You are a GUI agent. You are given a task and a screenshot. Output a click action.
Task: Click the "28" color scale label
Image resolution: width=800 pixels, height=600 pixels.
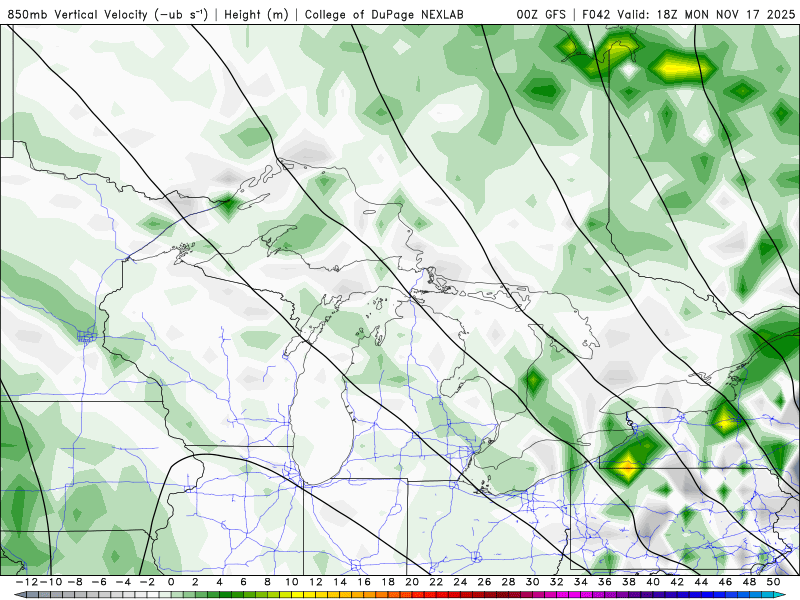[509, 582]
